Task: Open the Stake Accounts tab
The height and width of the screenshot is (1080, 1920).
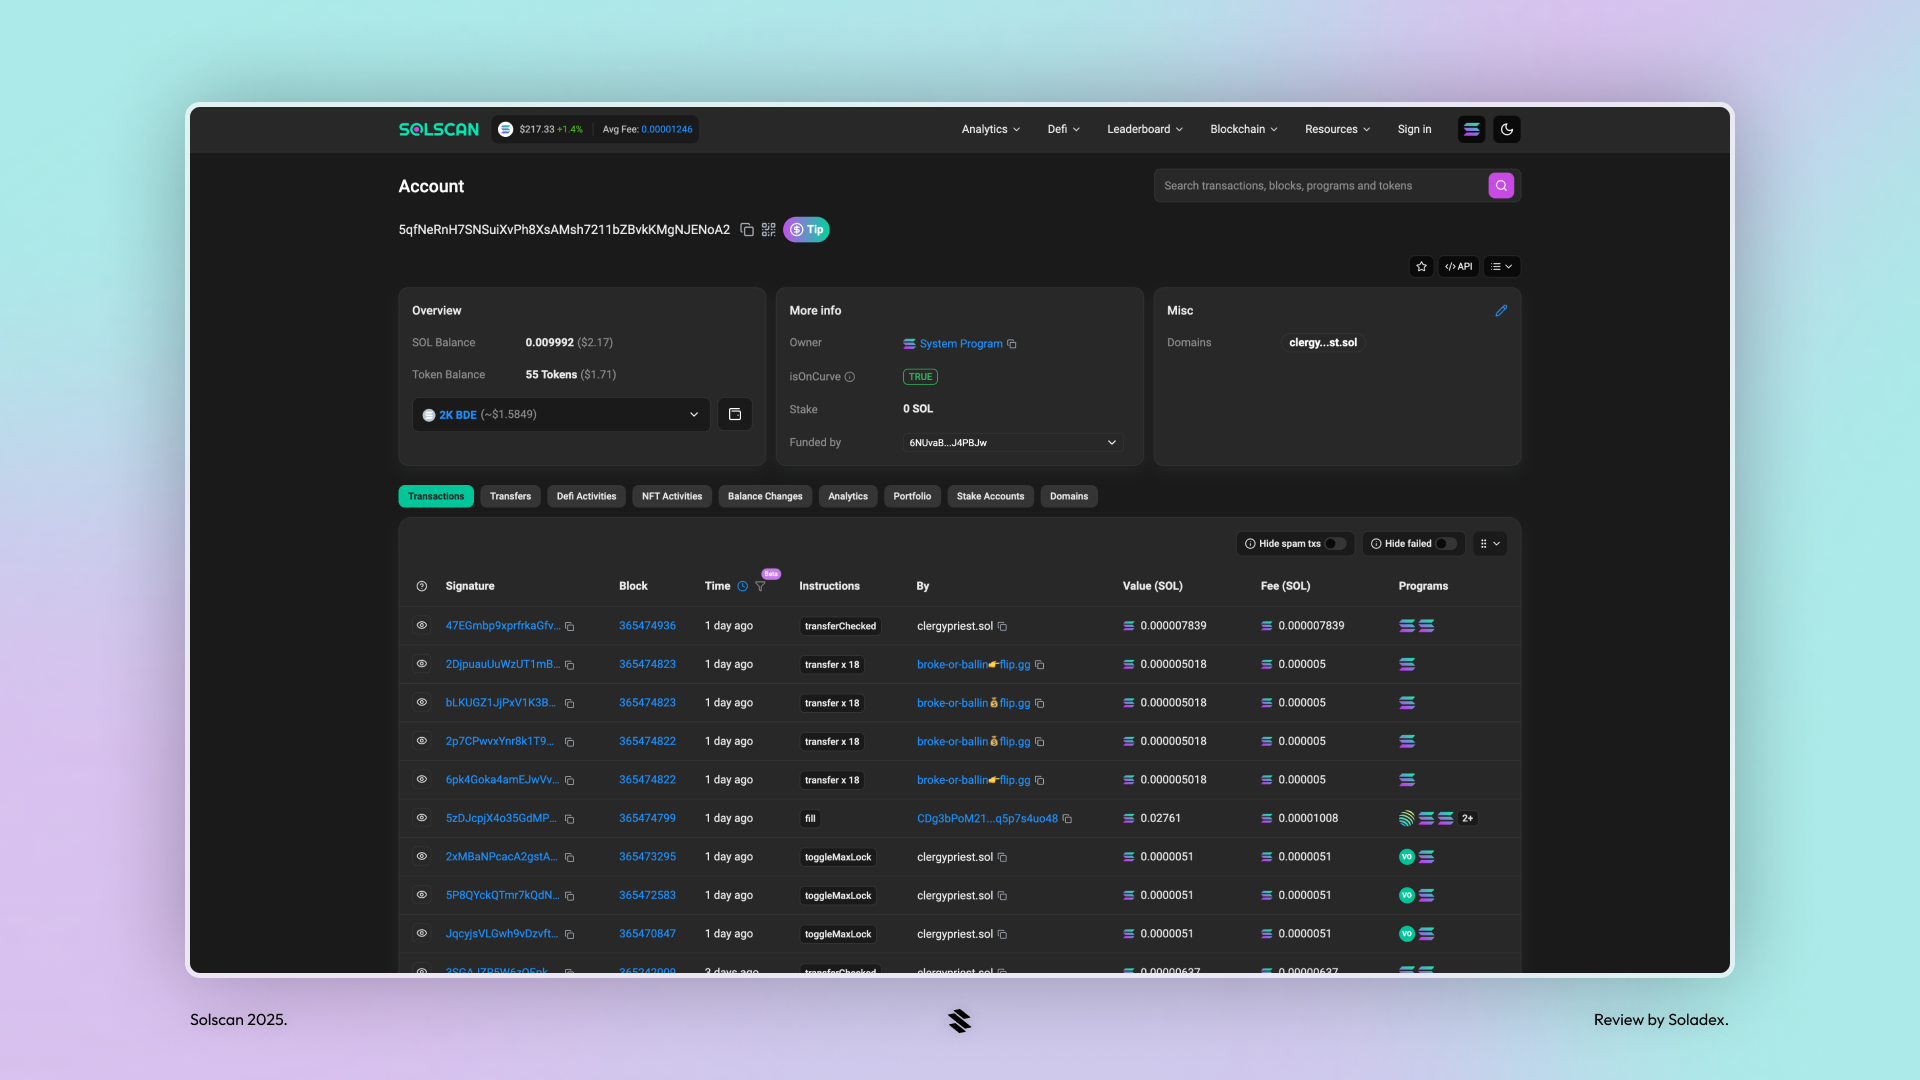Action: pos(989,496)
